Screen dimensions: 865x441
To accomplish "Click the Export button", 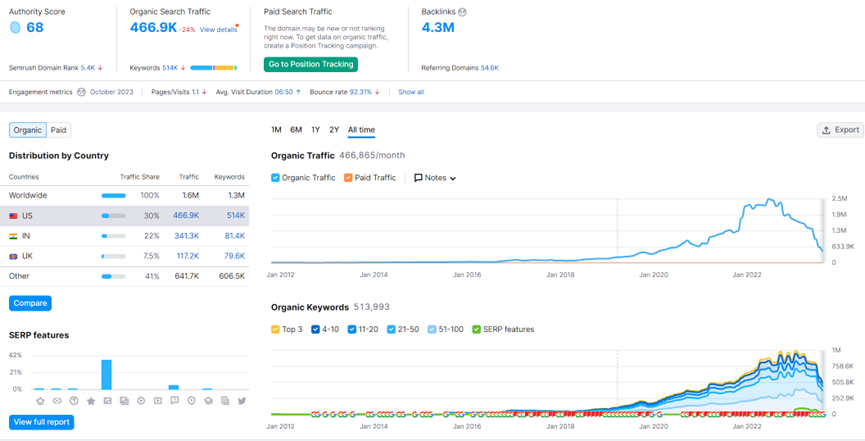I will pos(839,130).
